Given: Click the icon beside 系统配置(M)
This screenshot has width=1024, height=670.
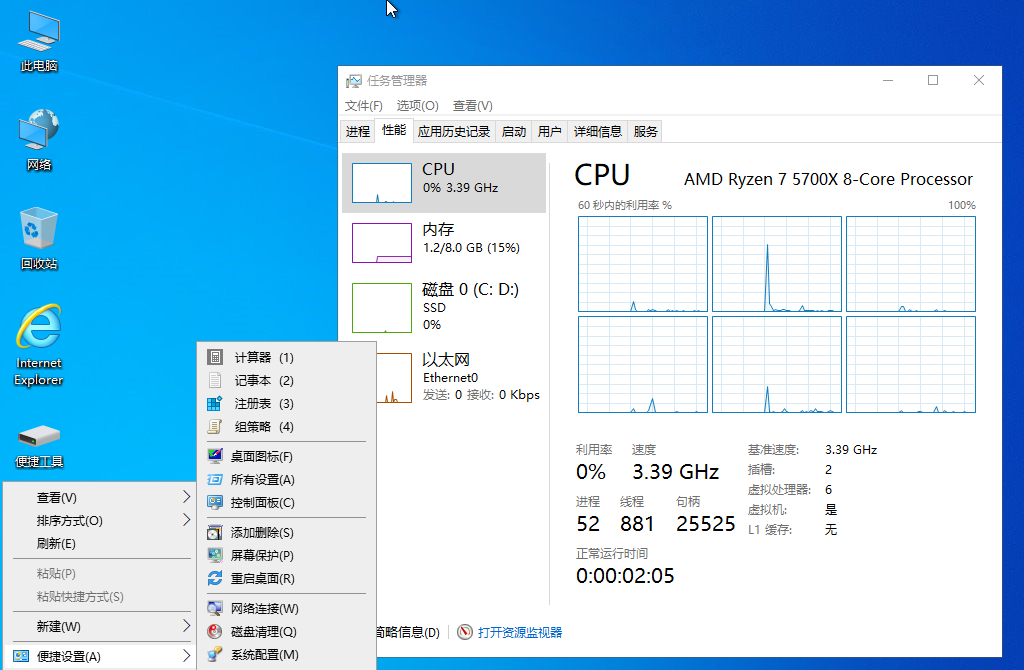Looking at the screenshot, I should click(x=215, y=654).
